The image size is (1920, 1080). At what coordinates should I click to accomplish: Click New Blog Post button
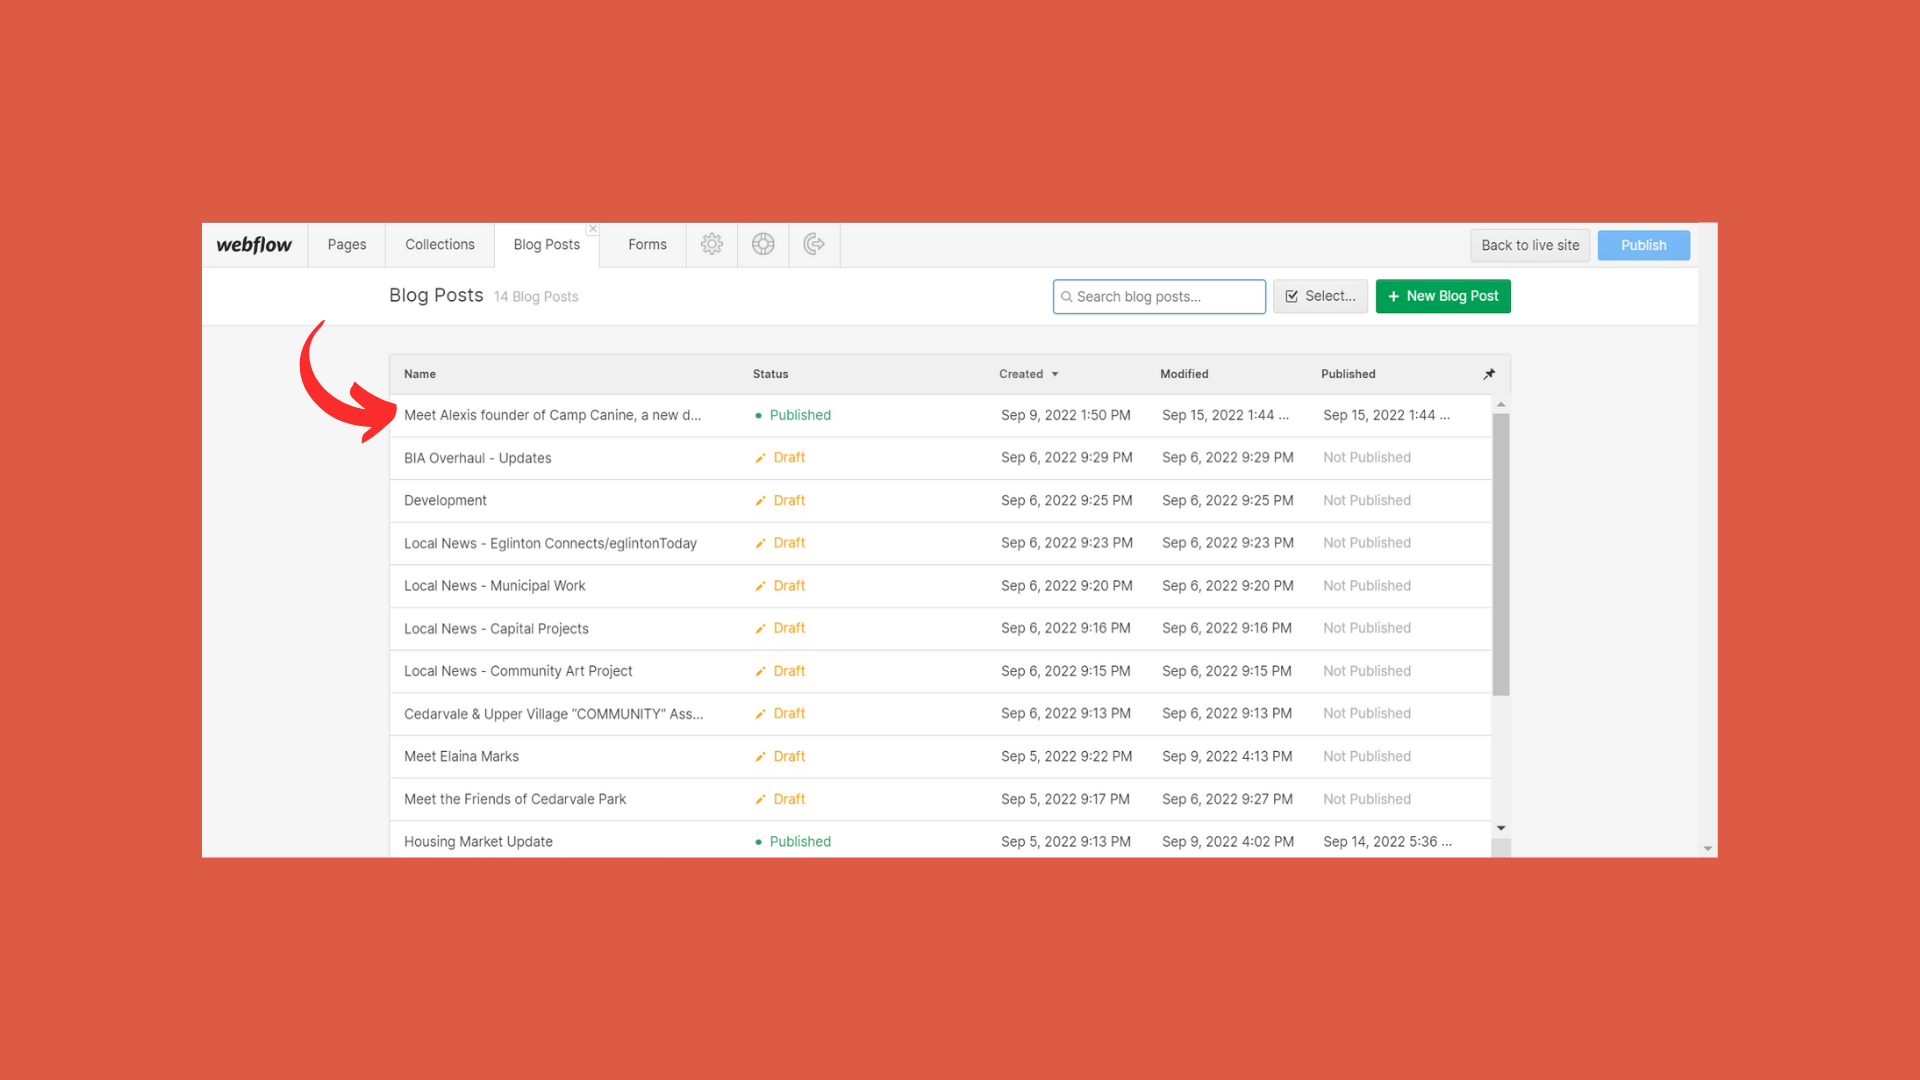(x=1442, y=296)
